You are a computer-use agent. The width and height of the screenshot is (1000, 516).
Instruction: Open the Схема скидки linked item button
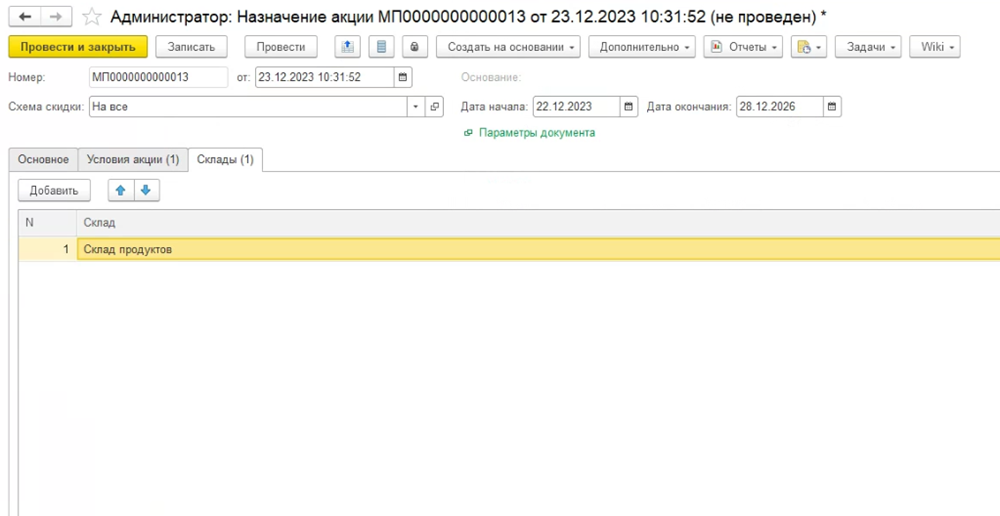point(435,107)
